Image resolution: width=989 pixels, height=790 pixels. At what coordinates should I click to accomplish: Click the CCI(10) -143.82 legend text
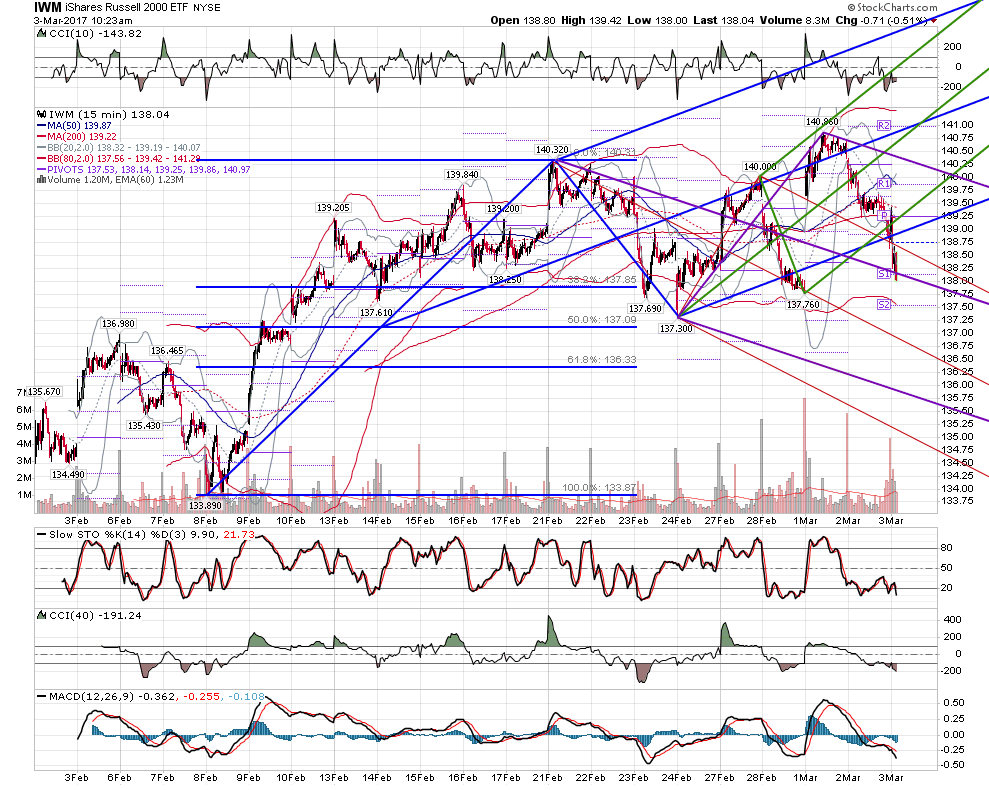pos(95,33)
